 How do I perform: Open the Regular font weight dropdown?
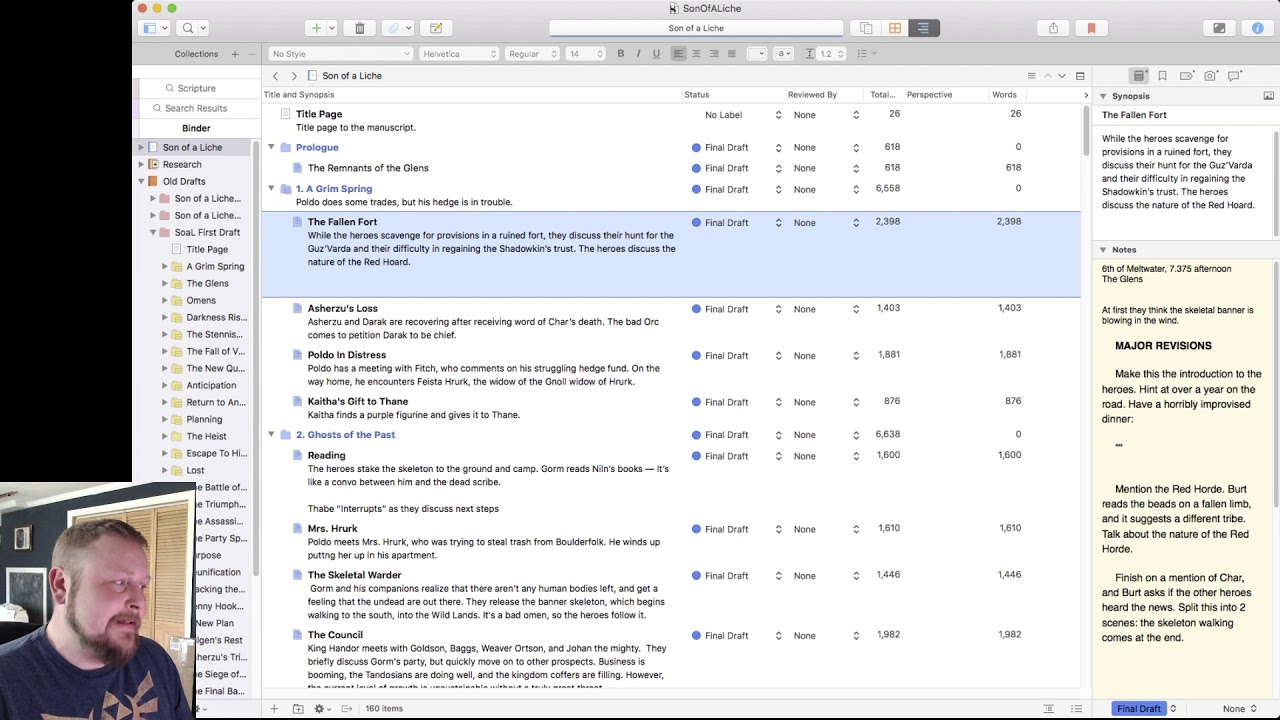click(532, 54)
